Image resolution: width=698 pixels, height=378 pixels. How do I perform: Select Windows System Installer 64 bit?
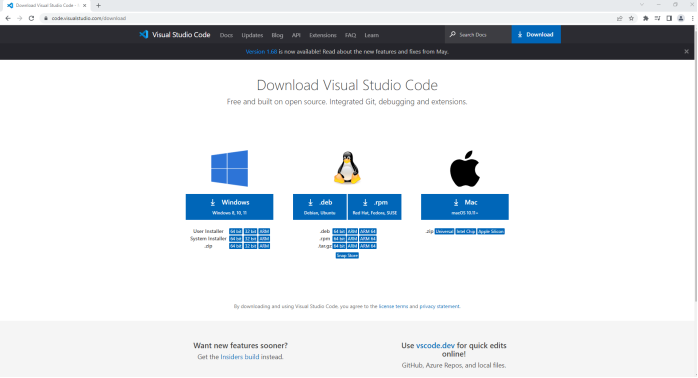[x=235, y=239]
